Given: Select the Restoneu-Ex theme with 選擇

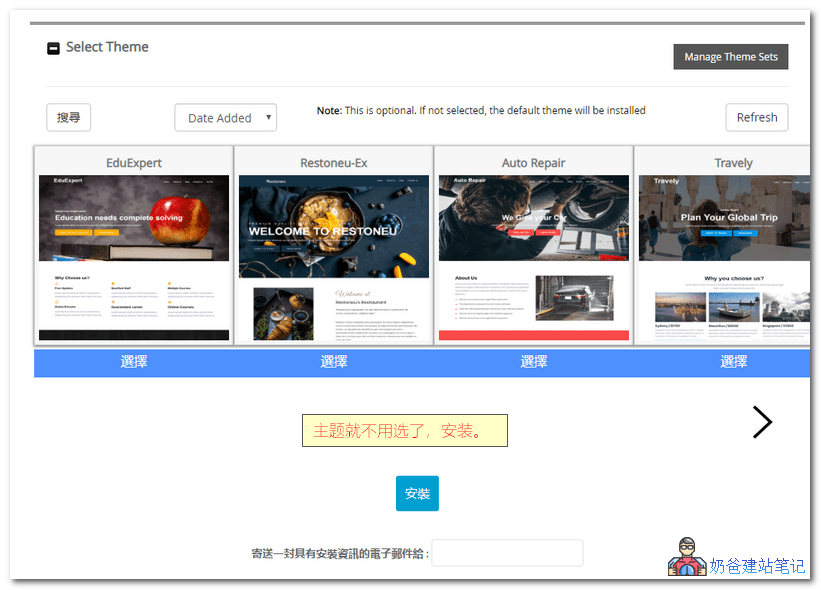Looking at the screenshot, I should [x=333, y=361].
